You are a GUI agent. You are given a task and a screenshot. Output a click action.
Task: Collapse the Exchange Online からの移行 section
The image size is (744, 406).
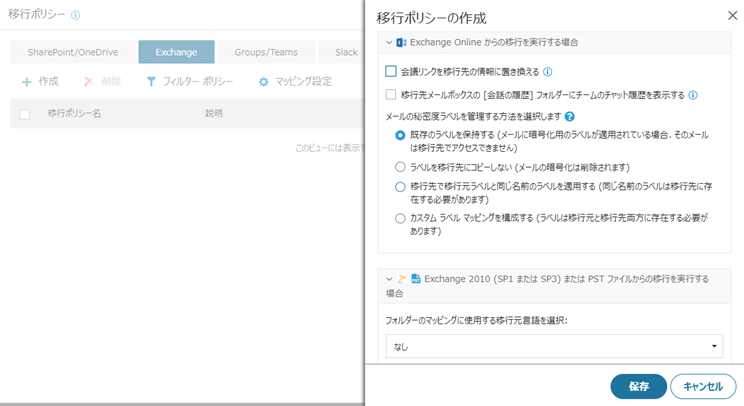pyautogui.click(x=389, y=42)
